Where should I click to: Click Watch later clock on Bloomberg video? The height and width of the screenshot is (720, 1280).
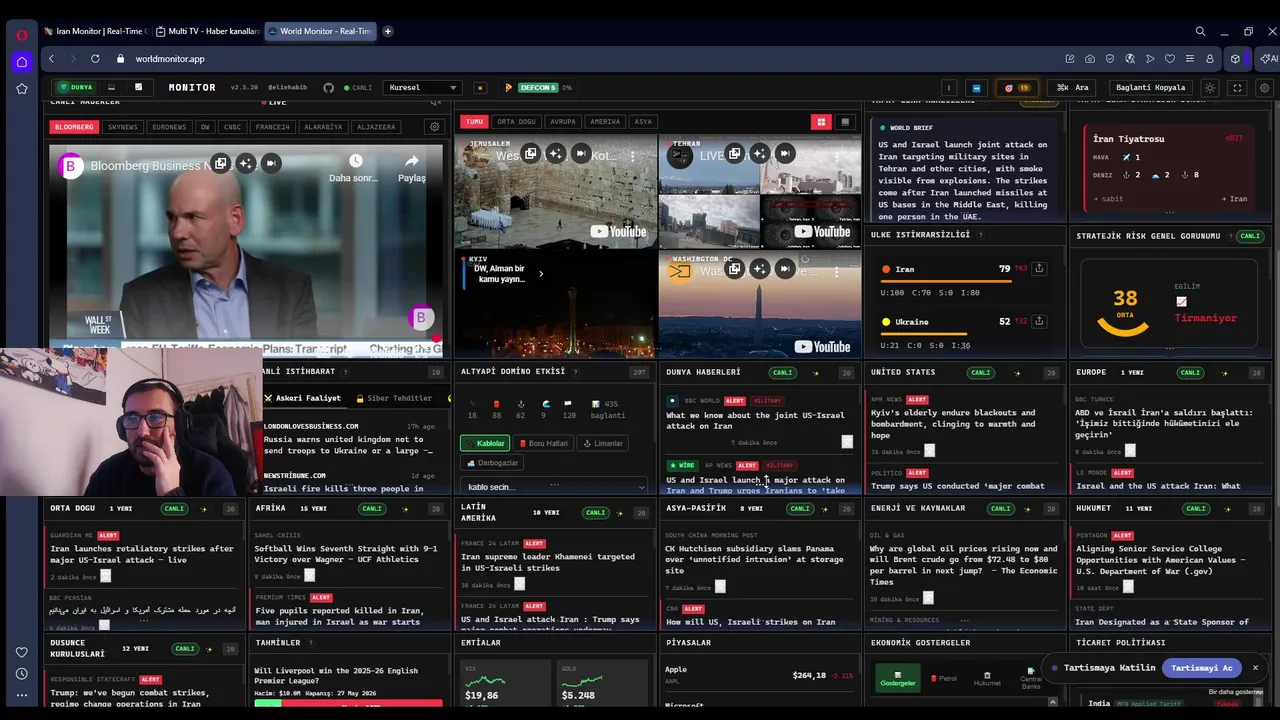pyautogui.click(x=355, y=161)
